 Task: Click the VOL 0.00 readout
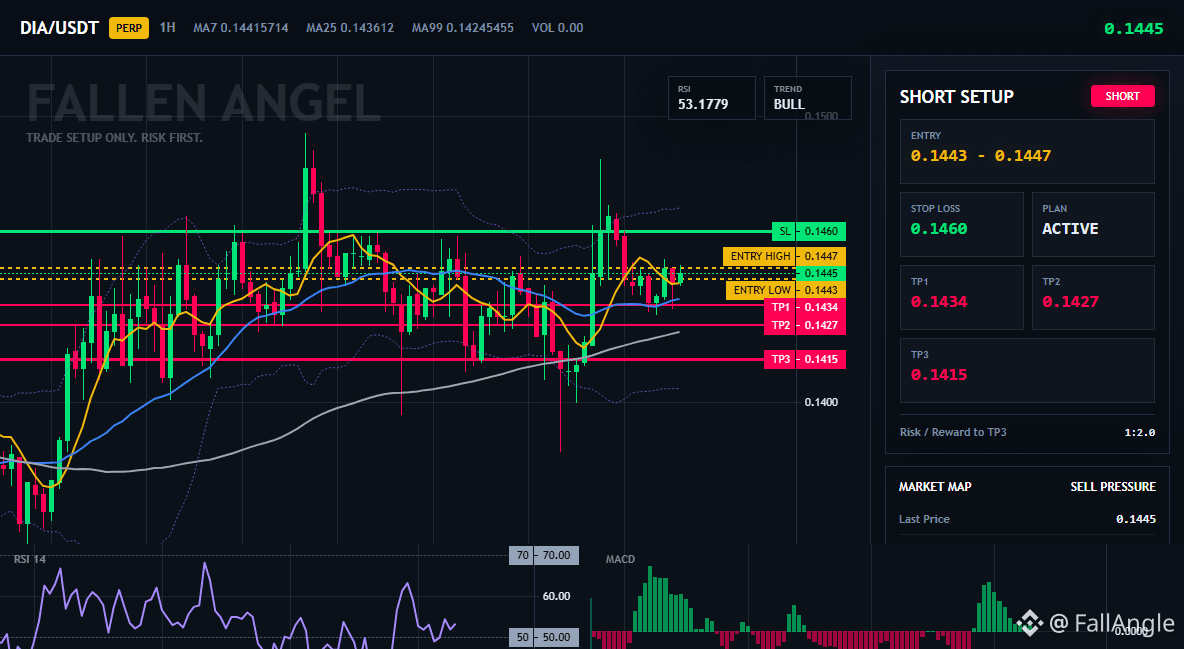[x=557, y=28]
